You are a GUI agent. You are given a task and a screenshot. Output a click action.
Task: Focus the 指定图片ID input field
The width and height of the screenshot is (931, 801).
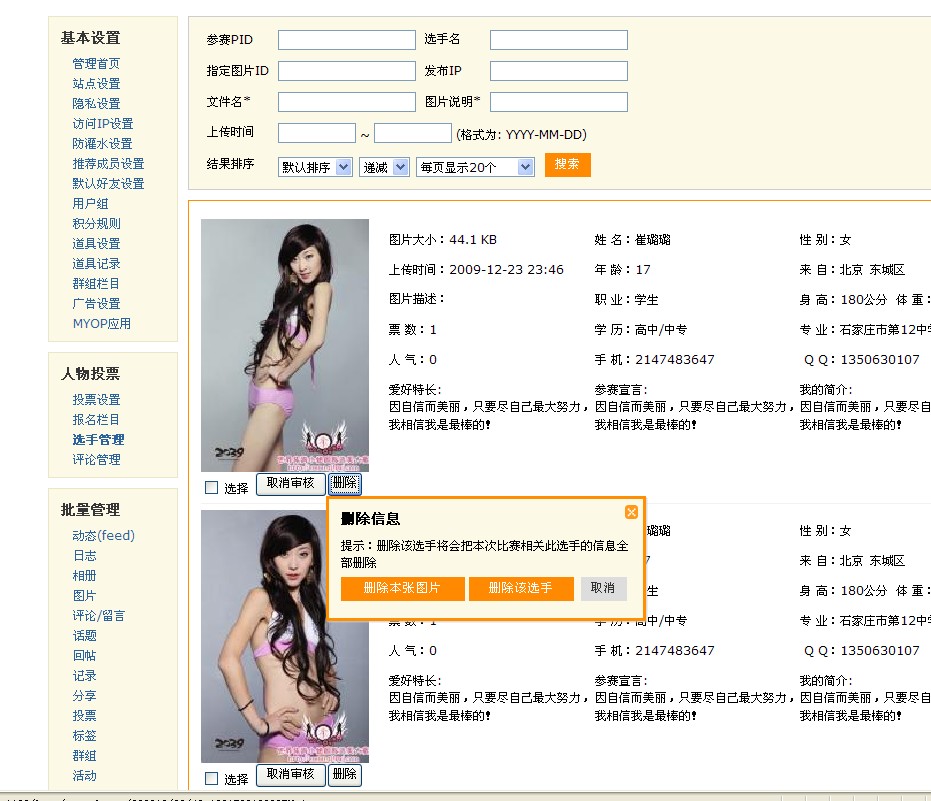tap(347, 71)
